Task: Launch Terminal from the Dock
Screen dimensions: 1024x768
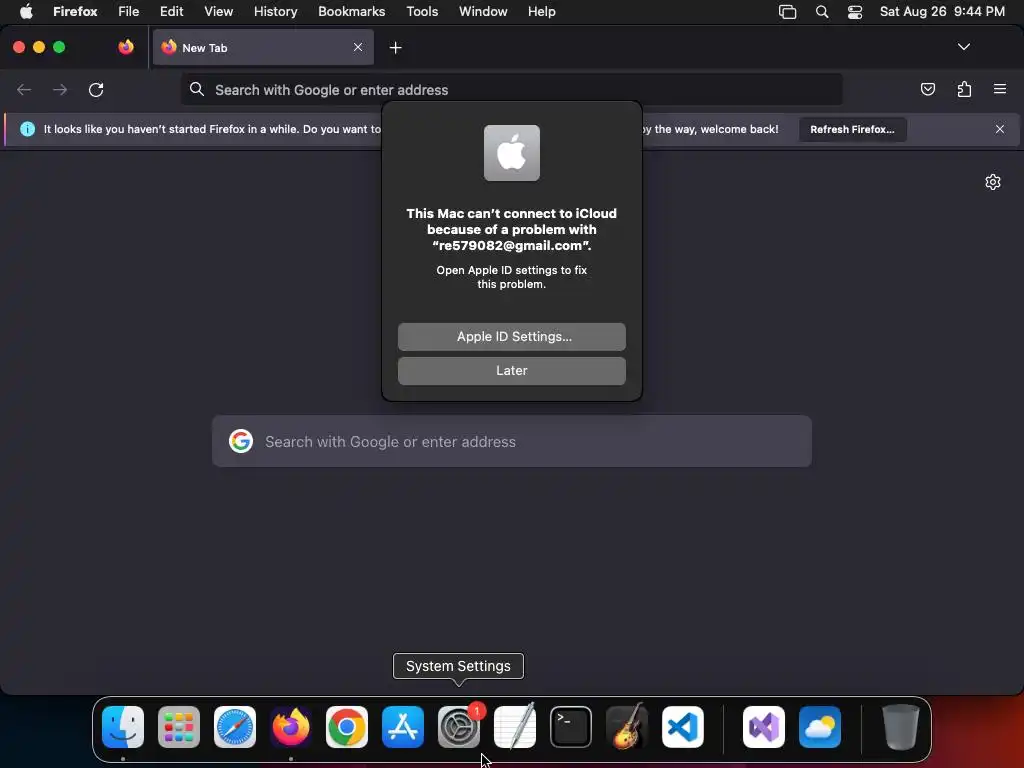Action: (571, 727)
